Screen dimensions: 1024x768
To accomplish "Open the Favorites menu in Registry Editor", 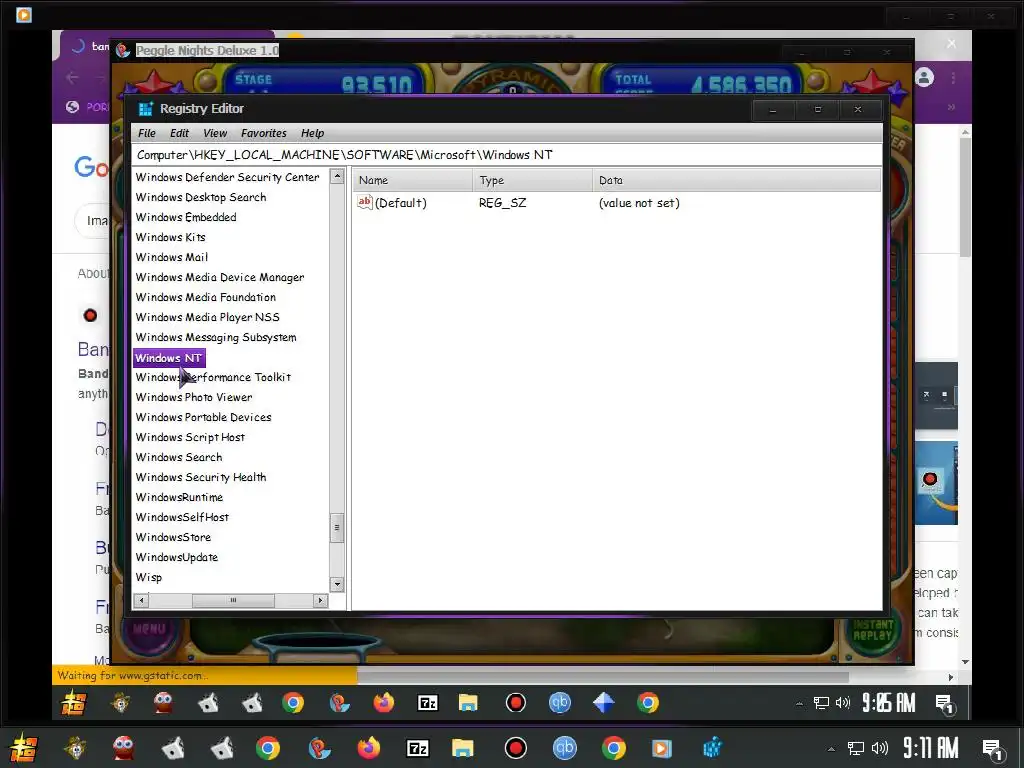I will [263, 133].
